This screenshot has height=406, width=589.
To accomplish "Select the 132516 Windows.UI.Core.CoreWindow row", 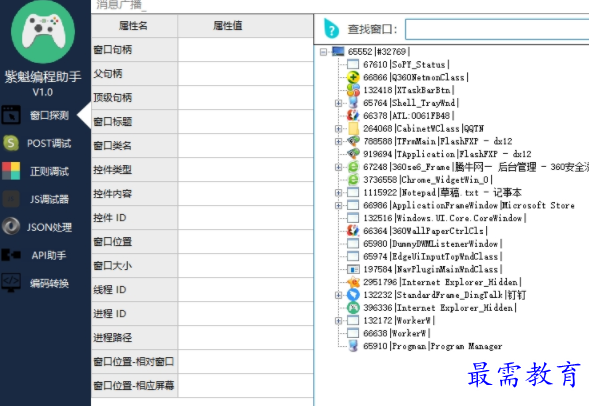I will 444,218.
